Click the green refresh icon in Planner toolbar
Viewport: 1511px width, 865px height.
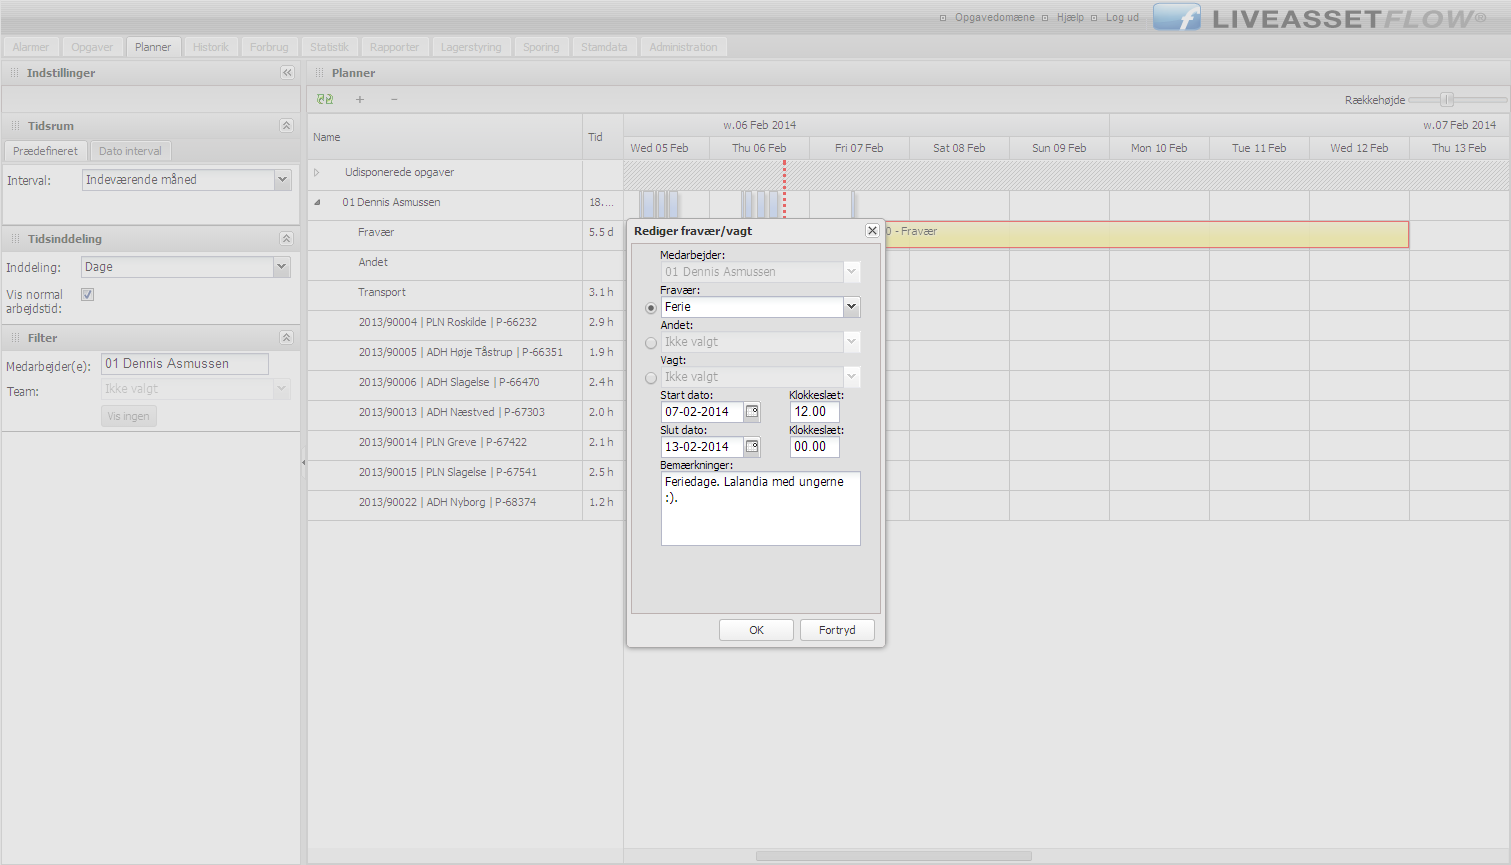[325, 99]
